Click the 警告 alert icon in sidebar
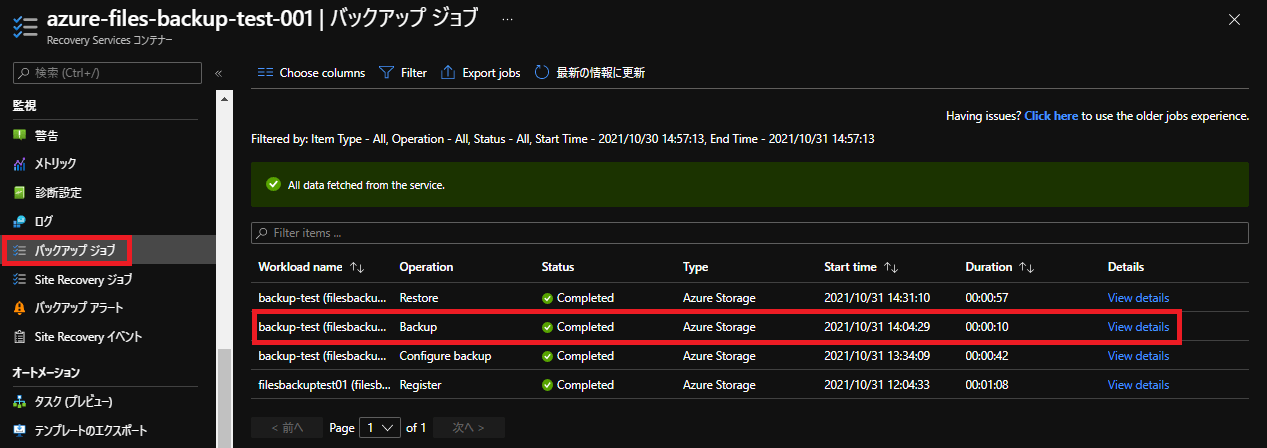Viewport: 1267px width, 448px height. [19, 135]
